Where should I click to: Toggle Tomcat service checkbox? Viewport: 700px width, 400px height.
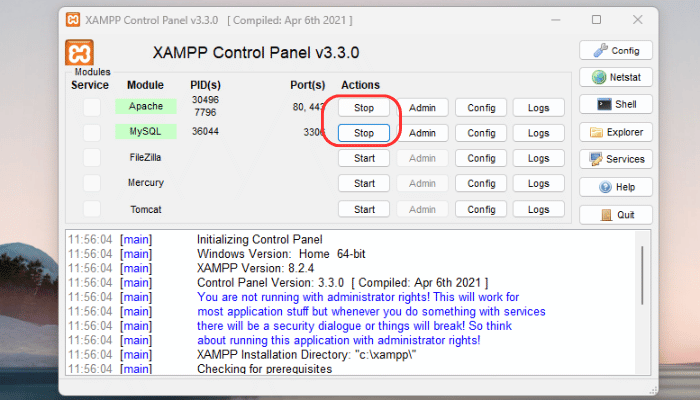[92, 209]
